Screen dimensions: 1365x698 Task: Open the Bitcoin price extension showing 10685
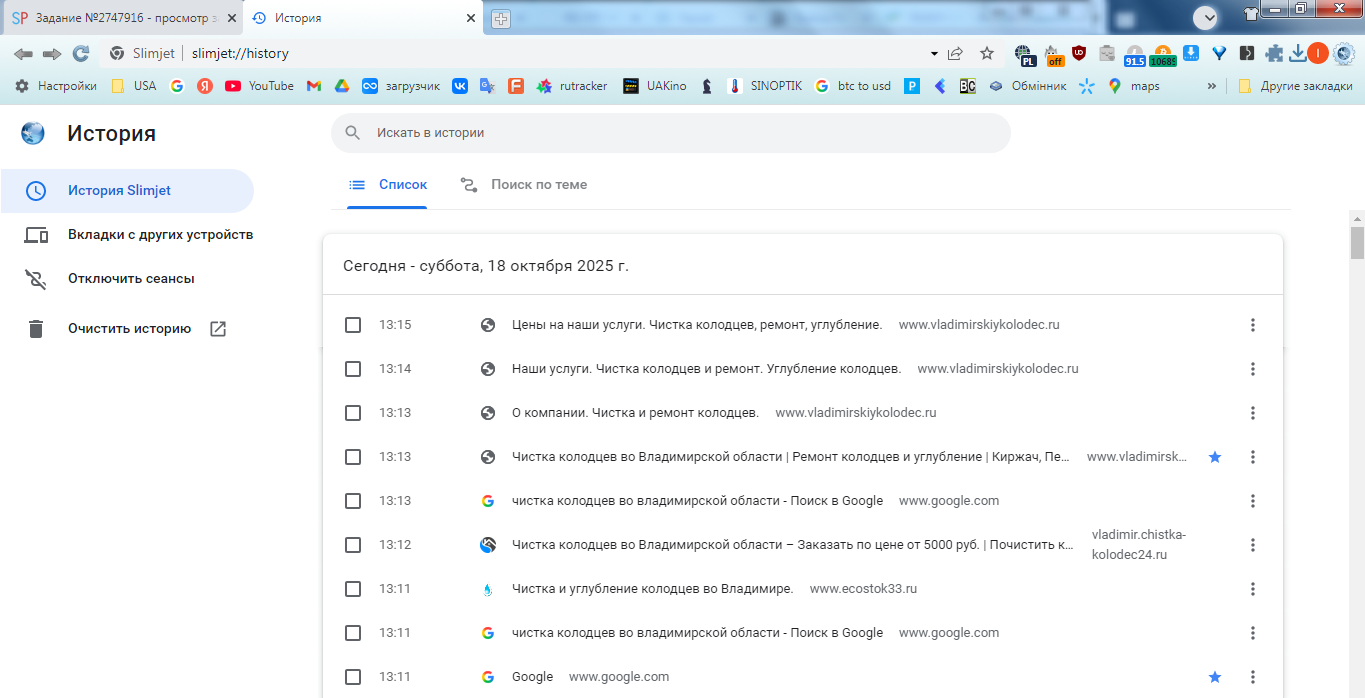[x=1163, y=55]
